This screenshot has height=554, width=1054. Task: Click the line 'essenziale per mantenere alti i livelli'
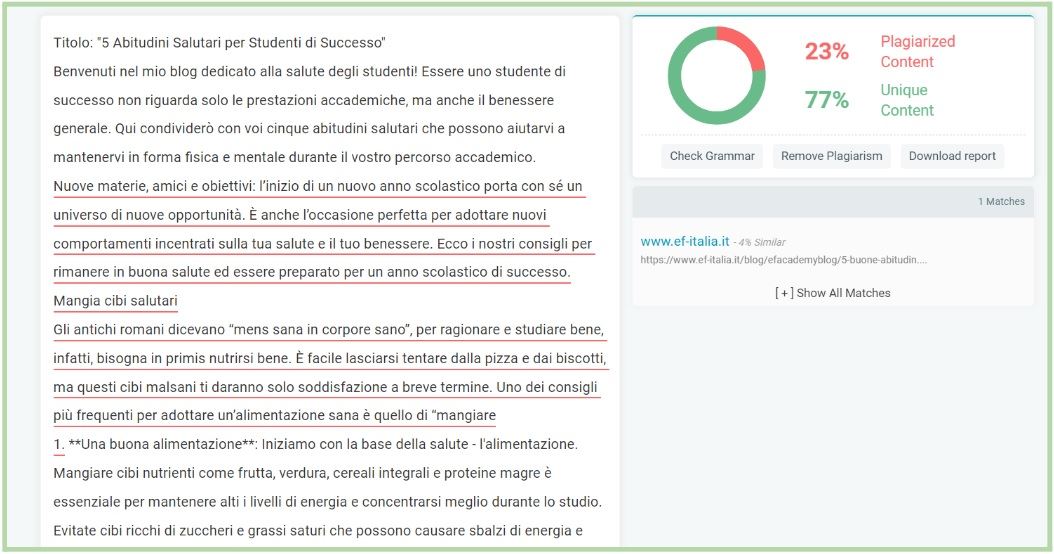click(x=327, y=502)
